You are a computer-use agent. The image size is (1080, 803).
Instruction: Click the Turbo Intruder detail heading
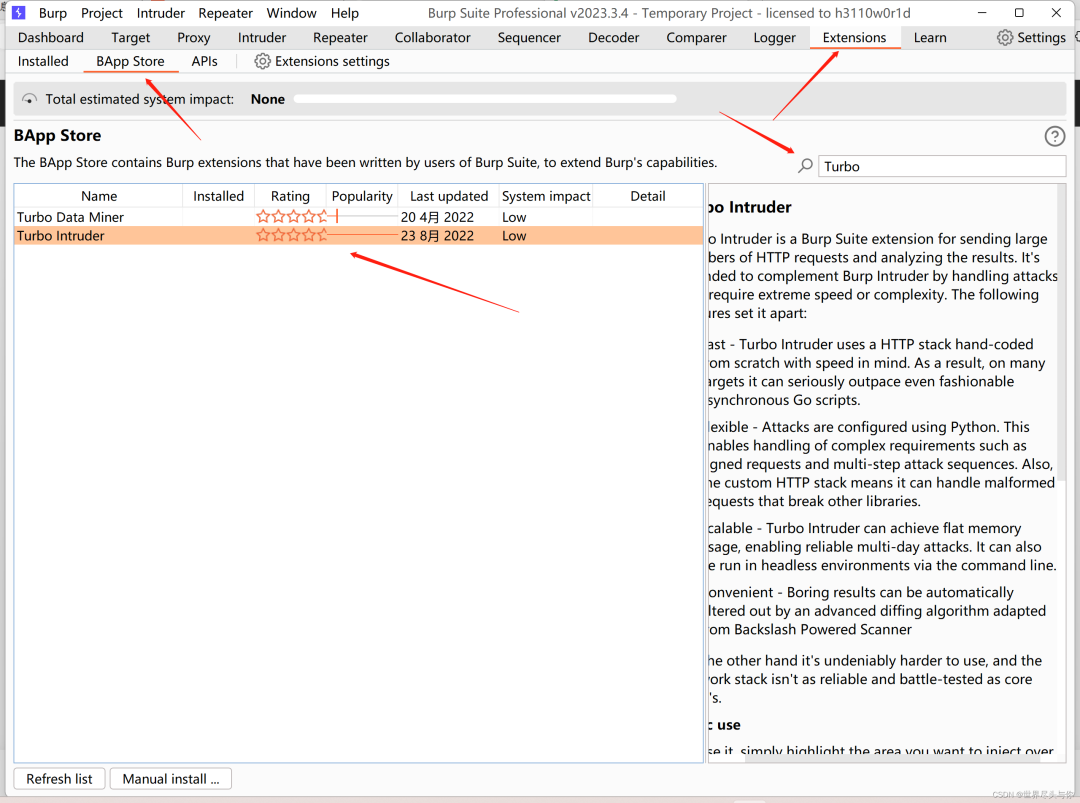749,207
